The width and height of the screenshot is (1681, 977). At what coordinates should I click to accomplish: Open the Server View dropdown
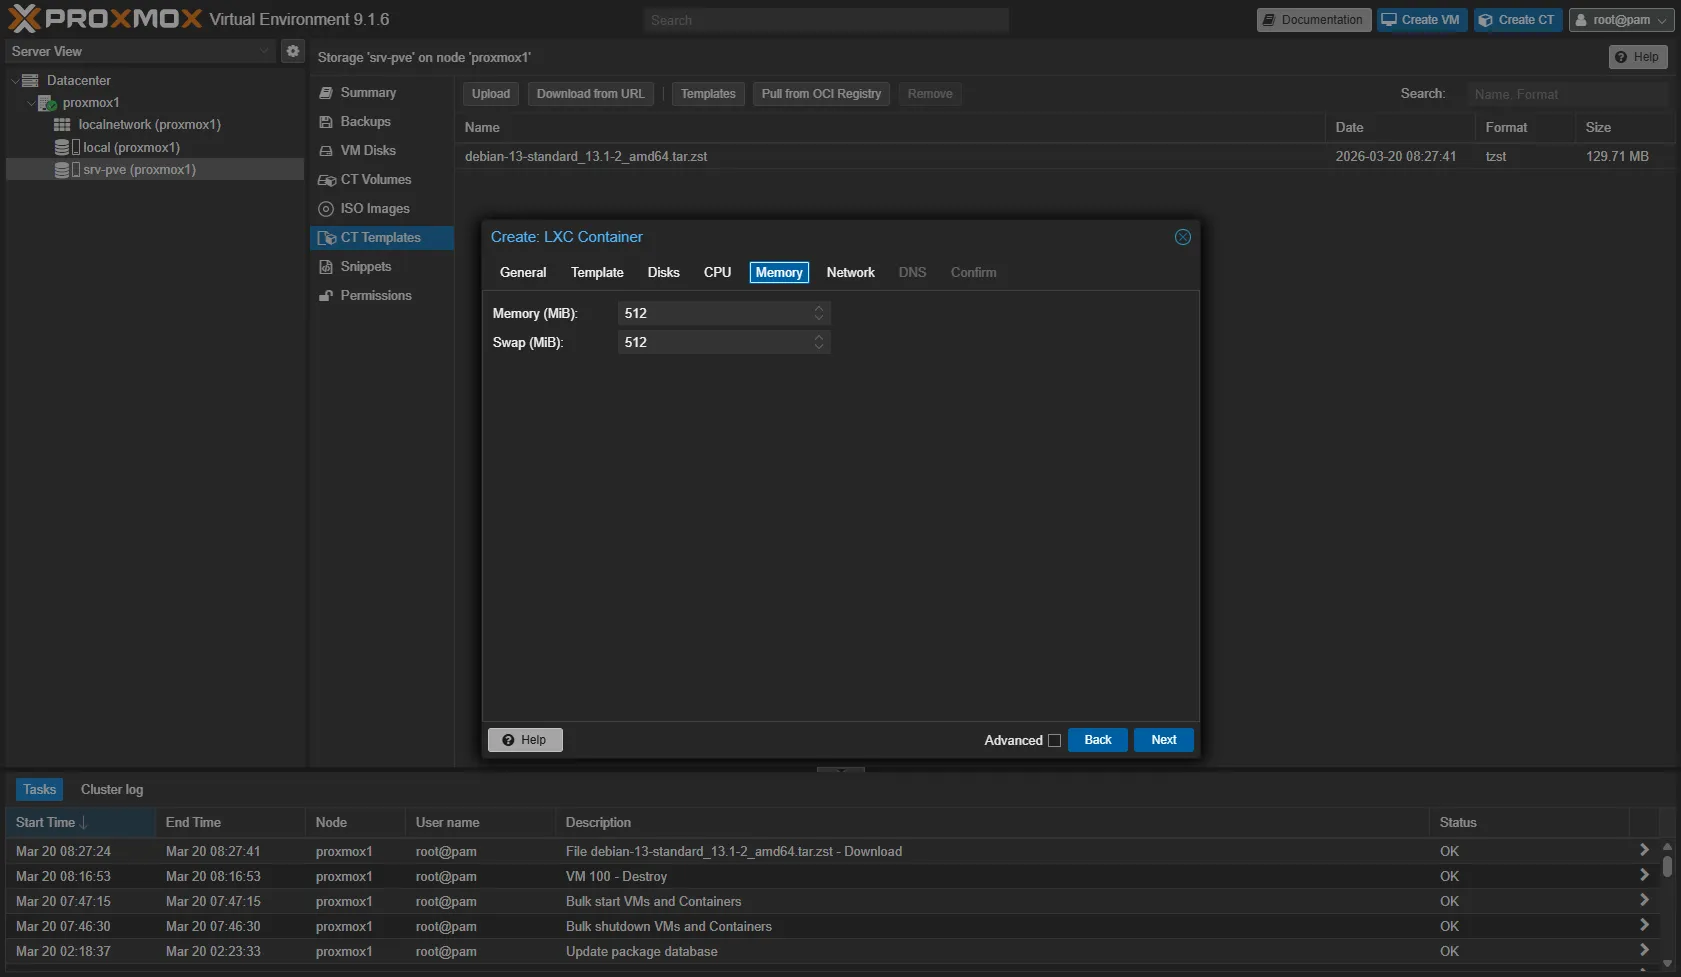[140, 51]
